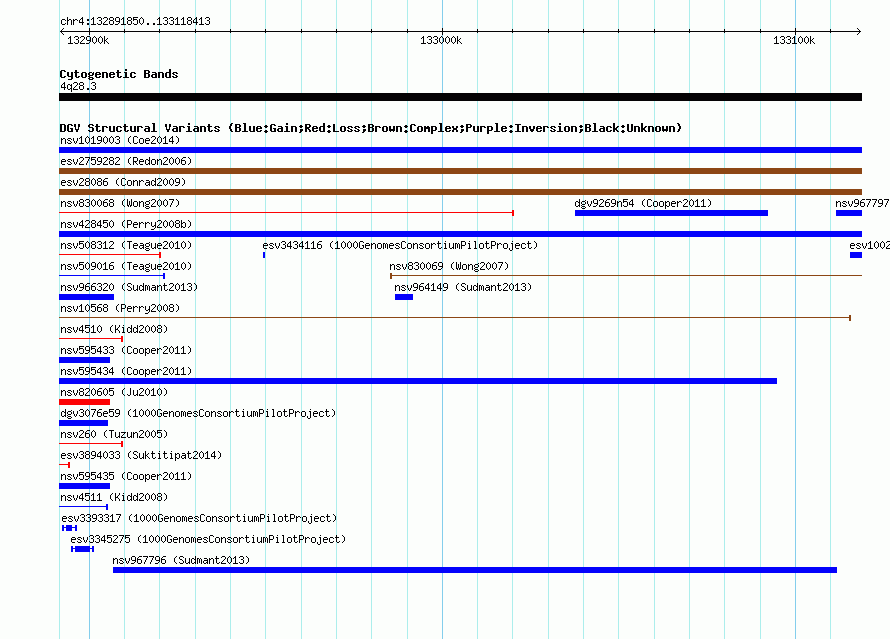Click the nsv830069 (Wong2007) label
The height and width of the screenshot is (639, 890).
(x=449, y=266)
